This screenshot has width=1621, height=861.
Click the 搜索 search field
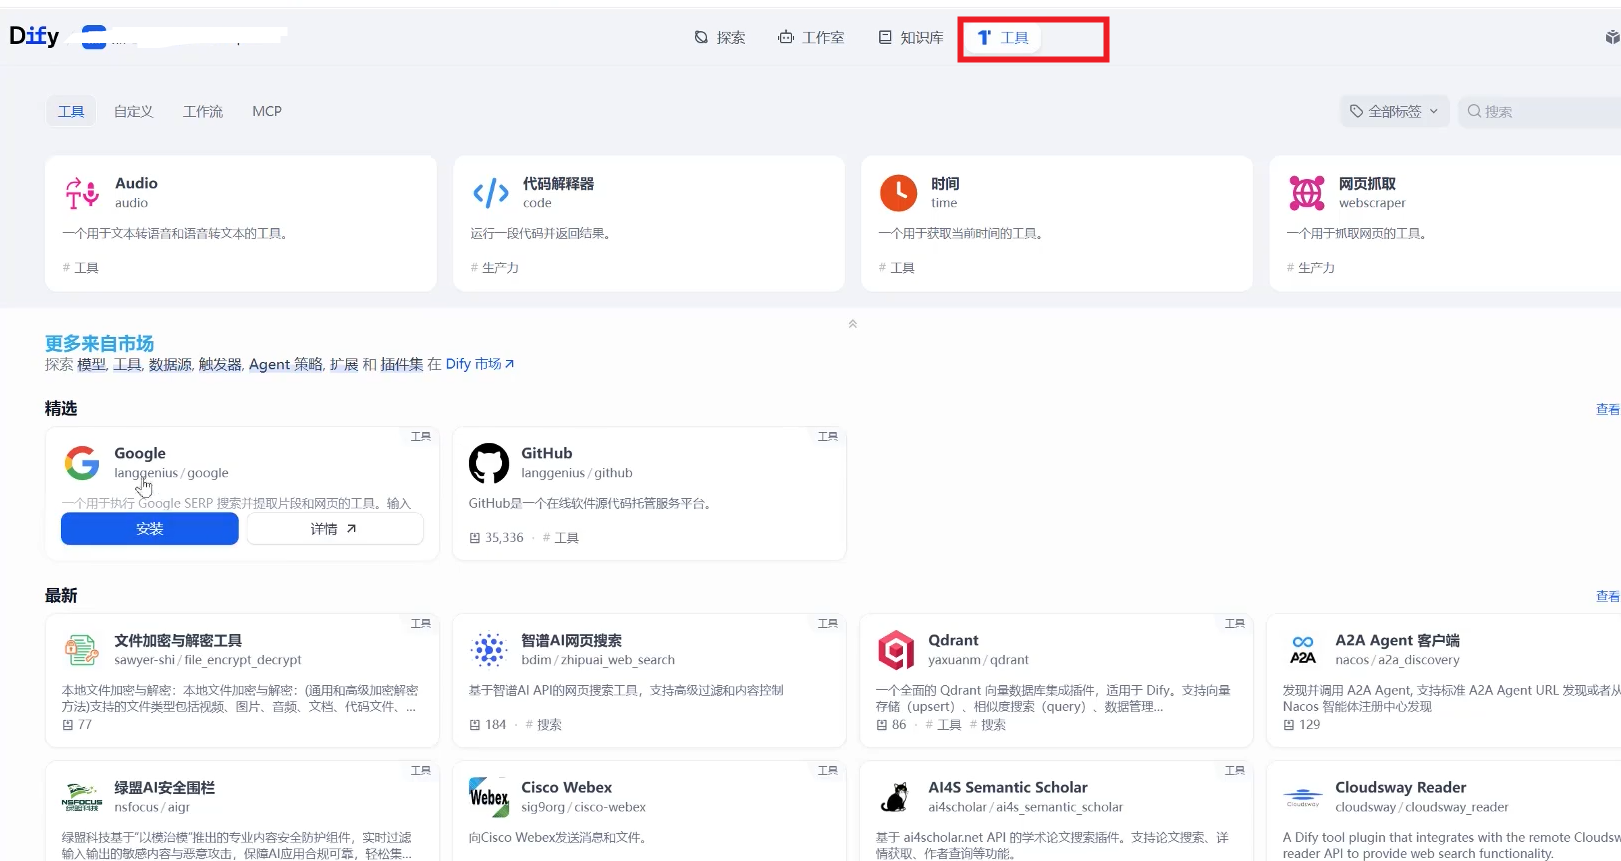pyautogui.click(x=1540, y=111)
